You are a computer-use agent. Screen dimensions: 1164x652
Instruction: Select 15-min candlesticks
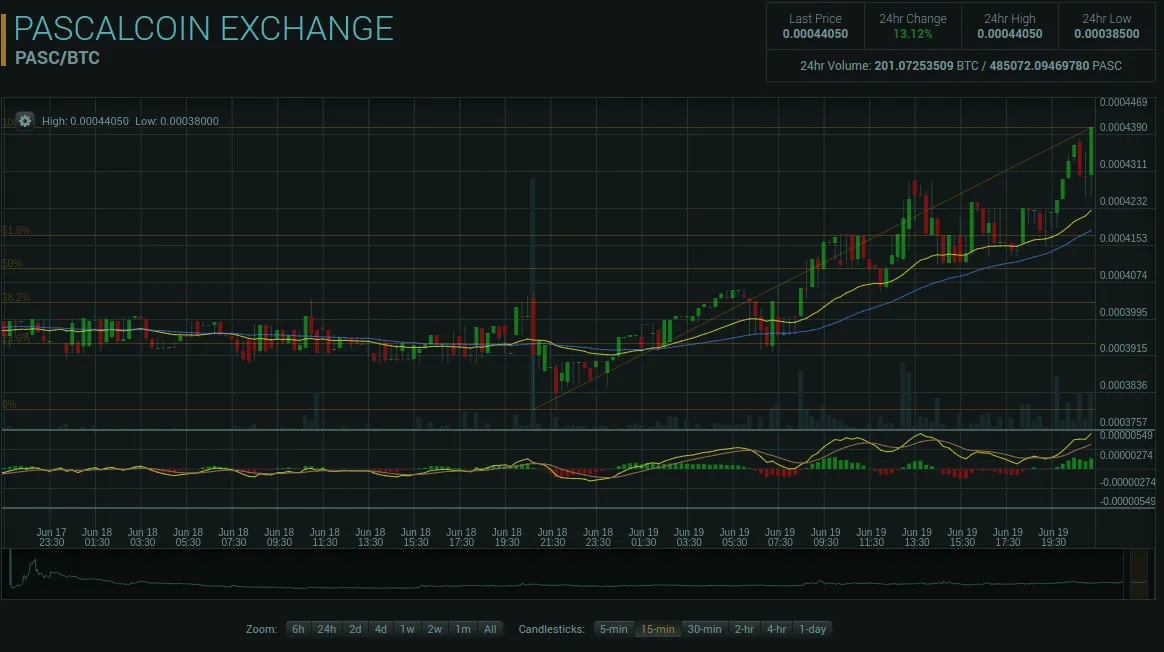point(658,629)
